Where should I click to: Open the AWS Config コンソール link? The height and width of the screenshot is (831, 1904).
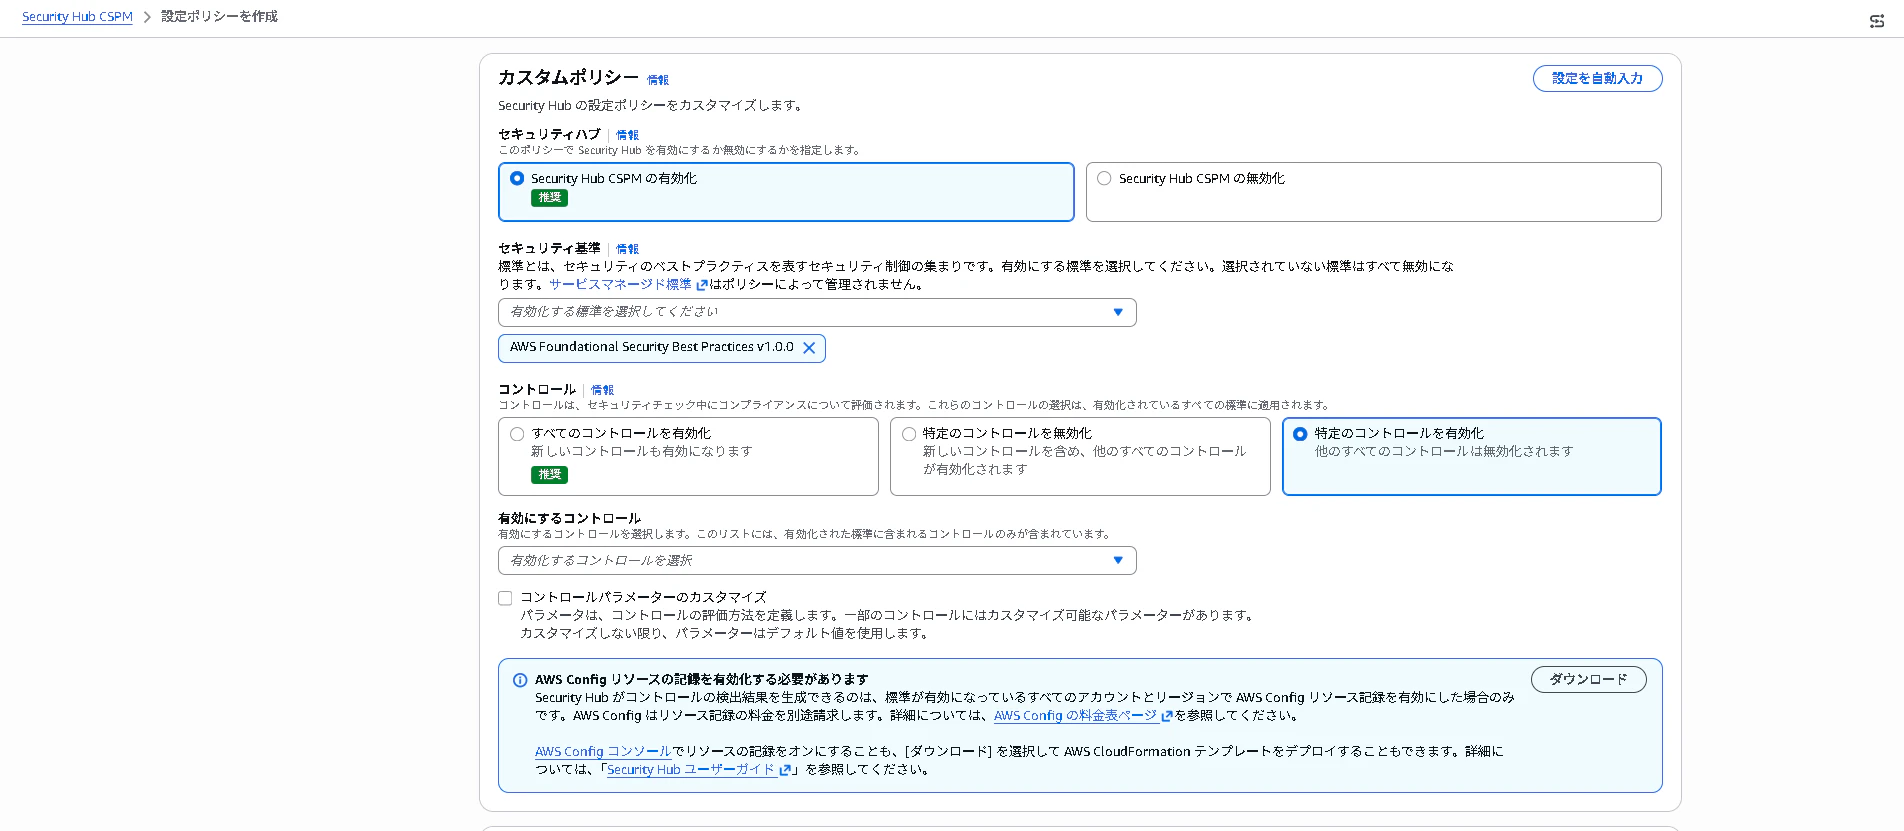click(603, 751)
